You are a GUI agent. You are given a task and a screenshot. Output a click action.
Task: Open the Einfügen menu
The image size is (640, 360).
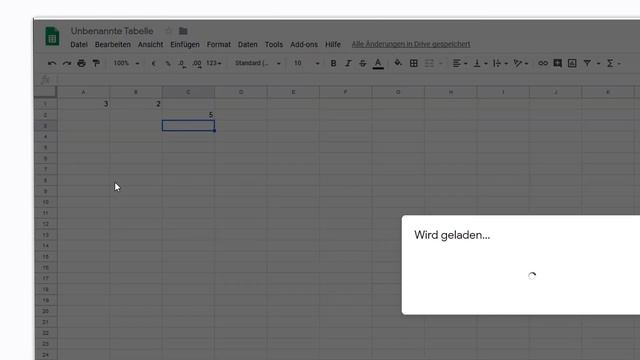tap(185, 44)
